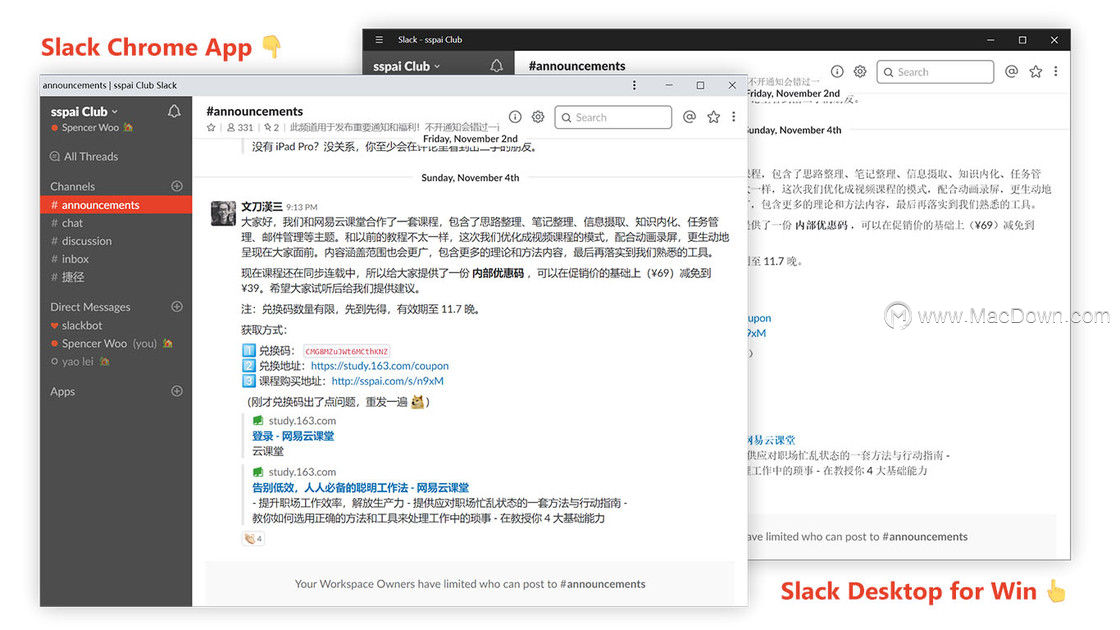Add a channel using Channels plus icon

177,186
